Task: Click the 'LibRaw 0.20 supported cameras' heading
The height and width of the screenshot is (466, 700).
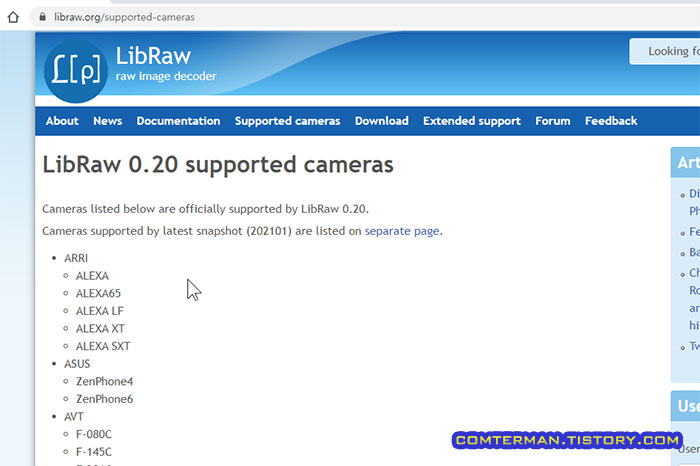Action: (218, 165)
